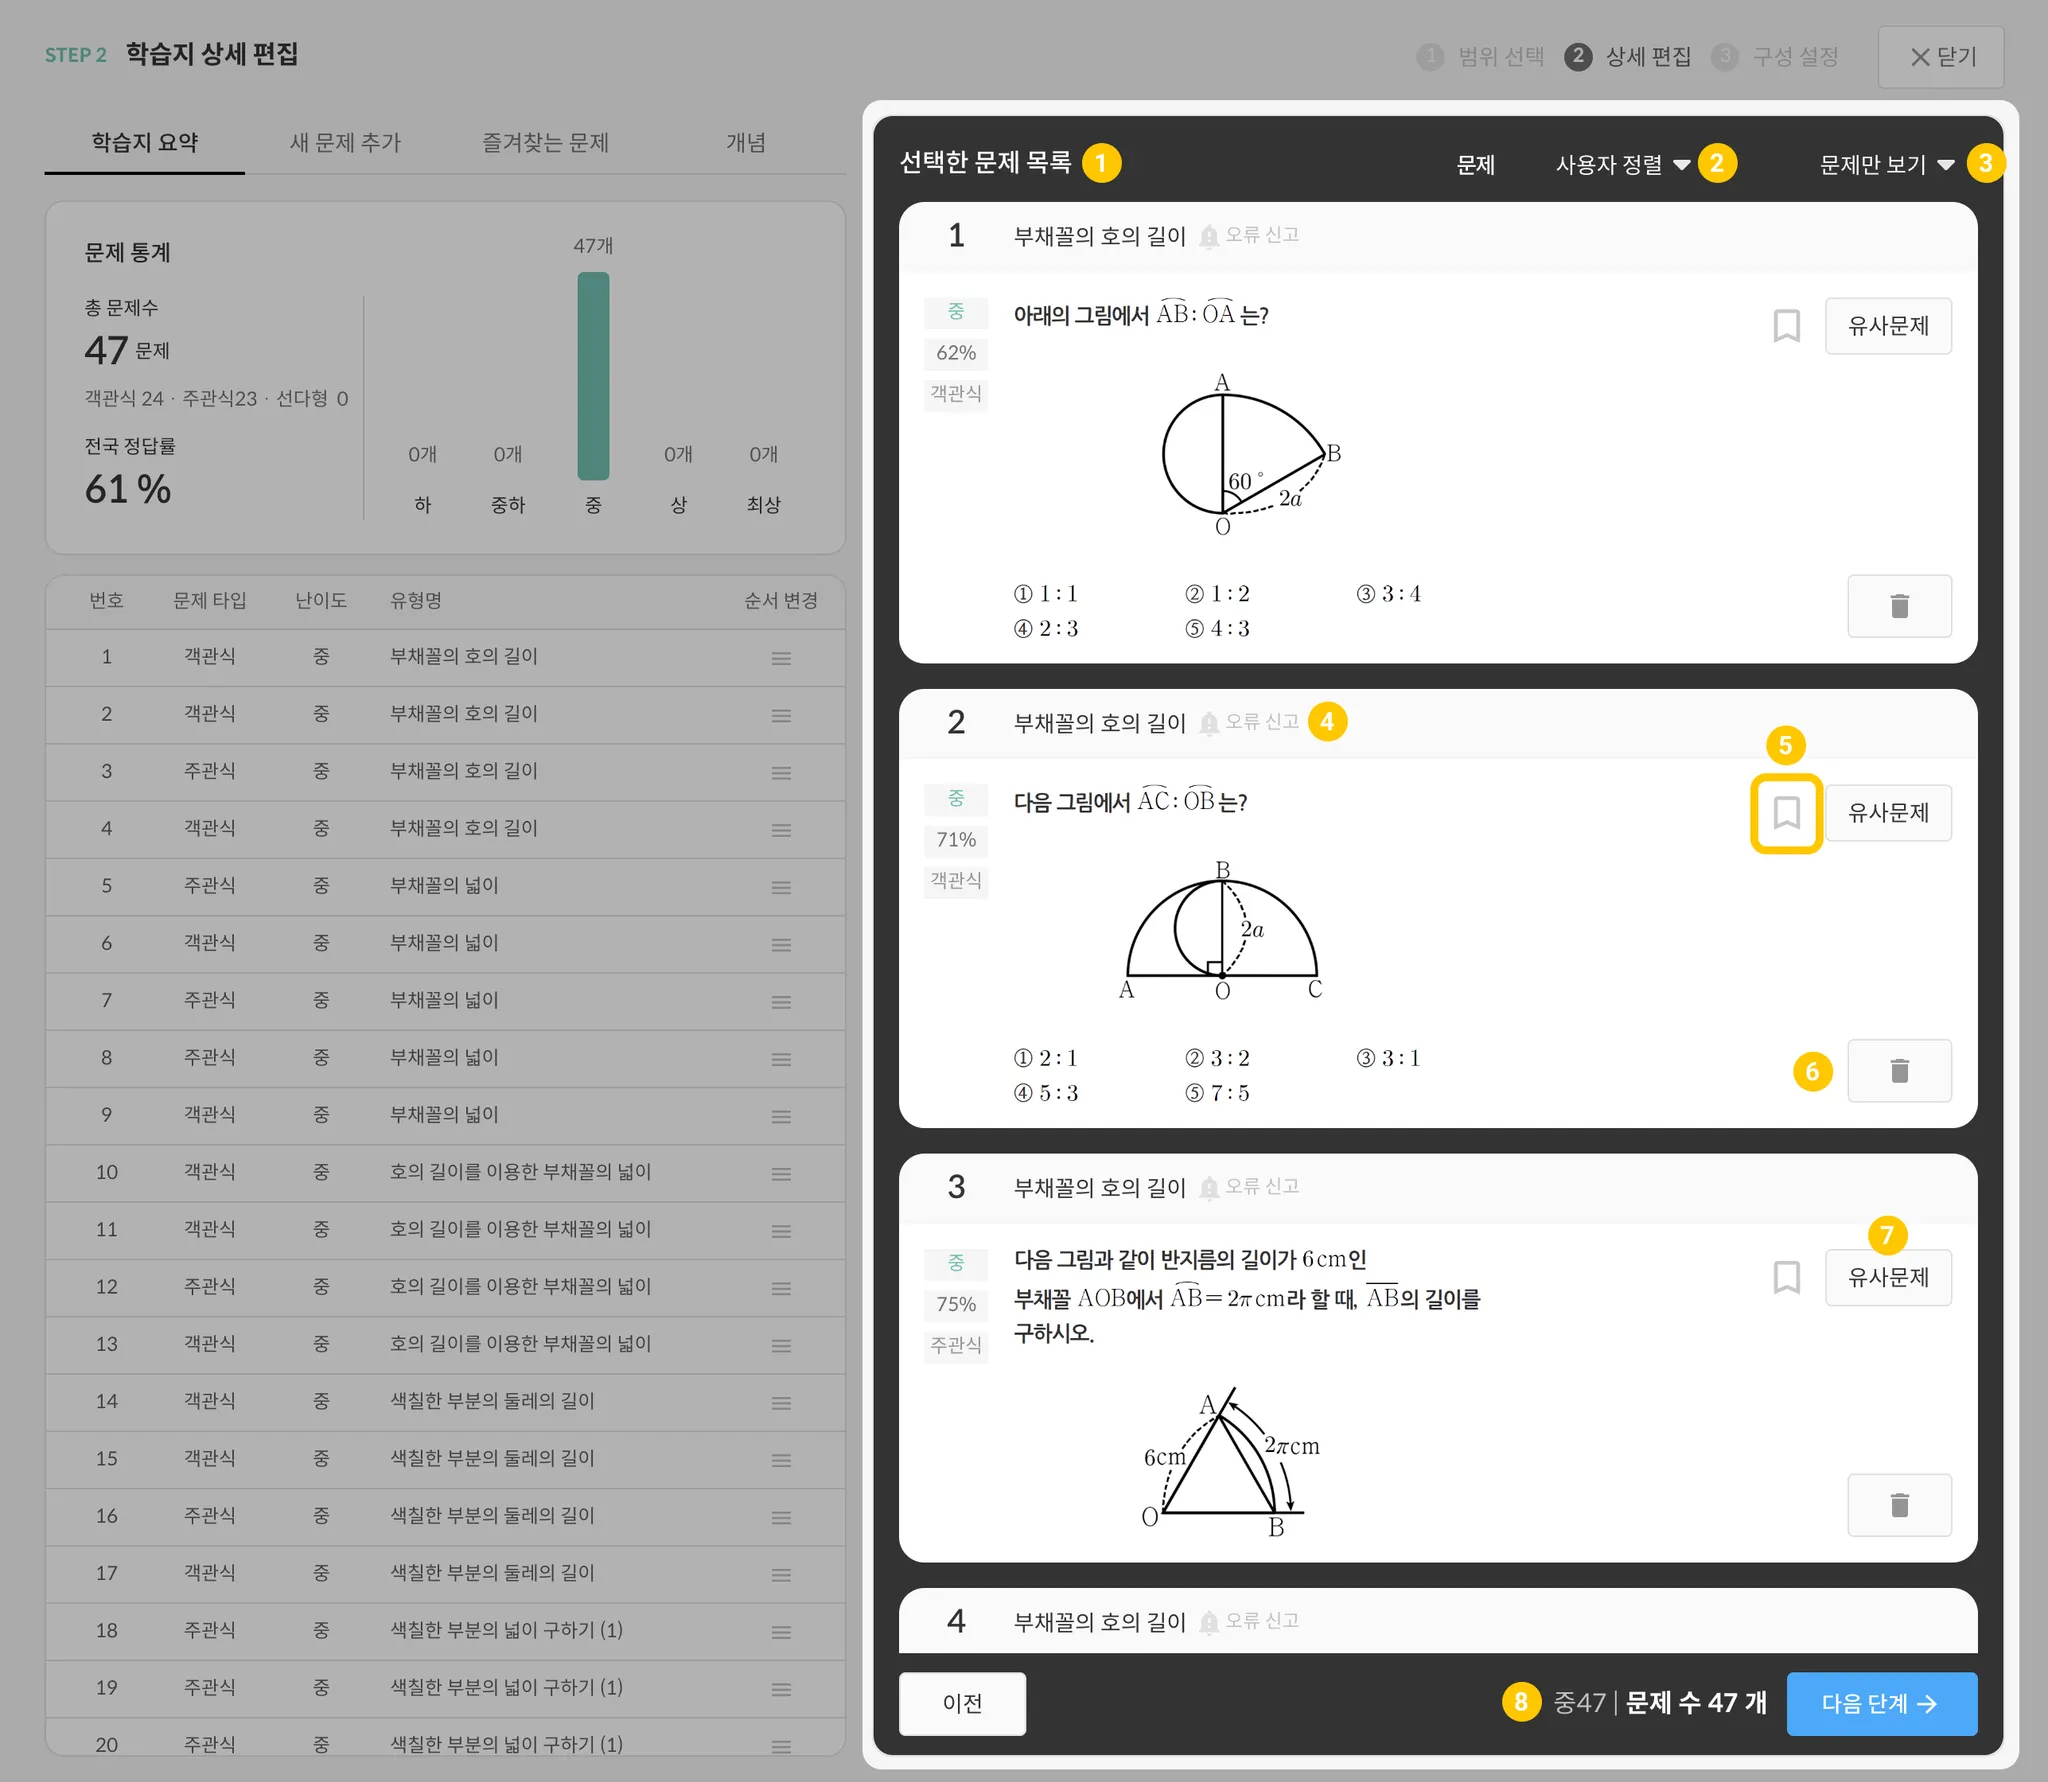Viewport: 2048px width, 1782px height.
Task: Delete problem 3 with the trash icon
Action: click(1898, 1505)
